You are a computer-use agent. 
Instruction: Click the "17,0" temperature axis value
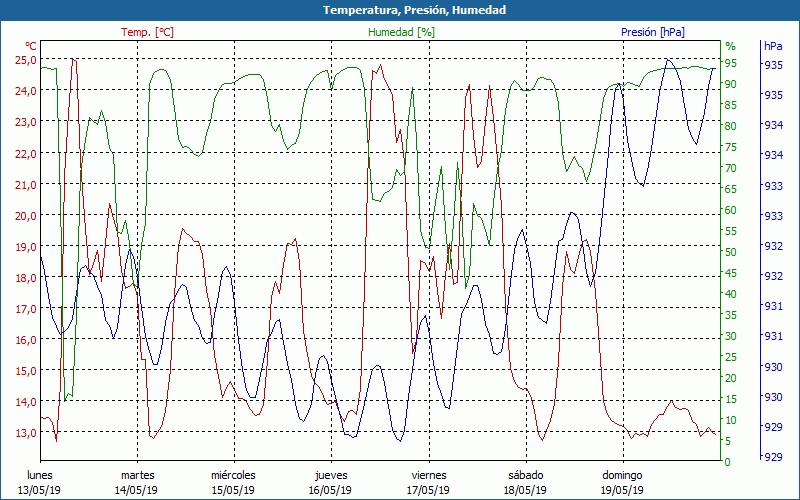[26, 309]
